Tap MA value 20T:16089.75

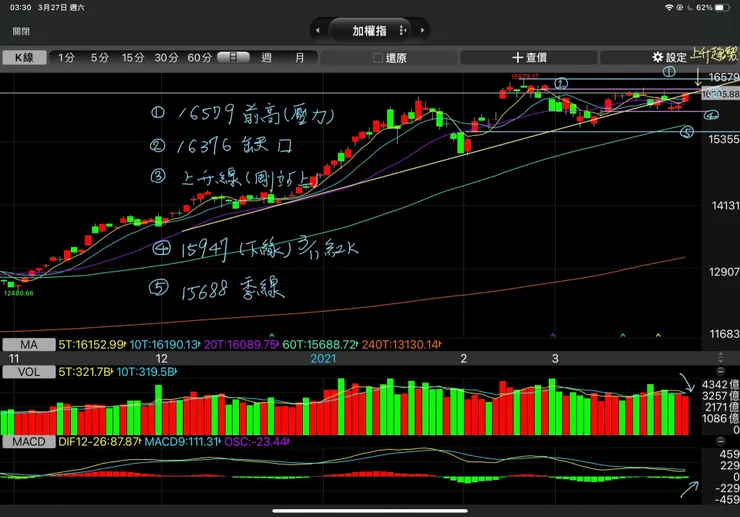click(241, 345)
